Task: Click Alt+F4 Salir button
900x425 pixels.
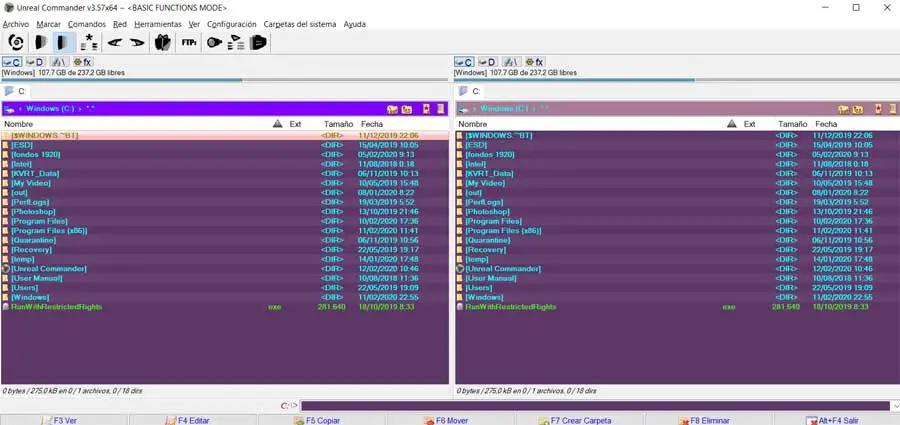Action: point(836,420)
